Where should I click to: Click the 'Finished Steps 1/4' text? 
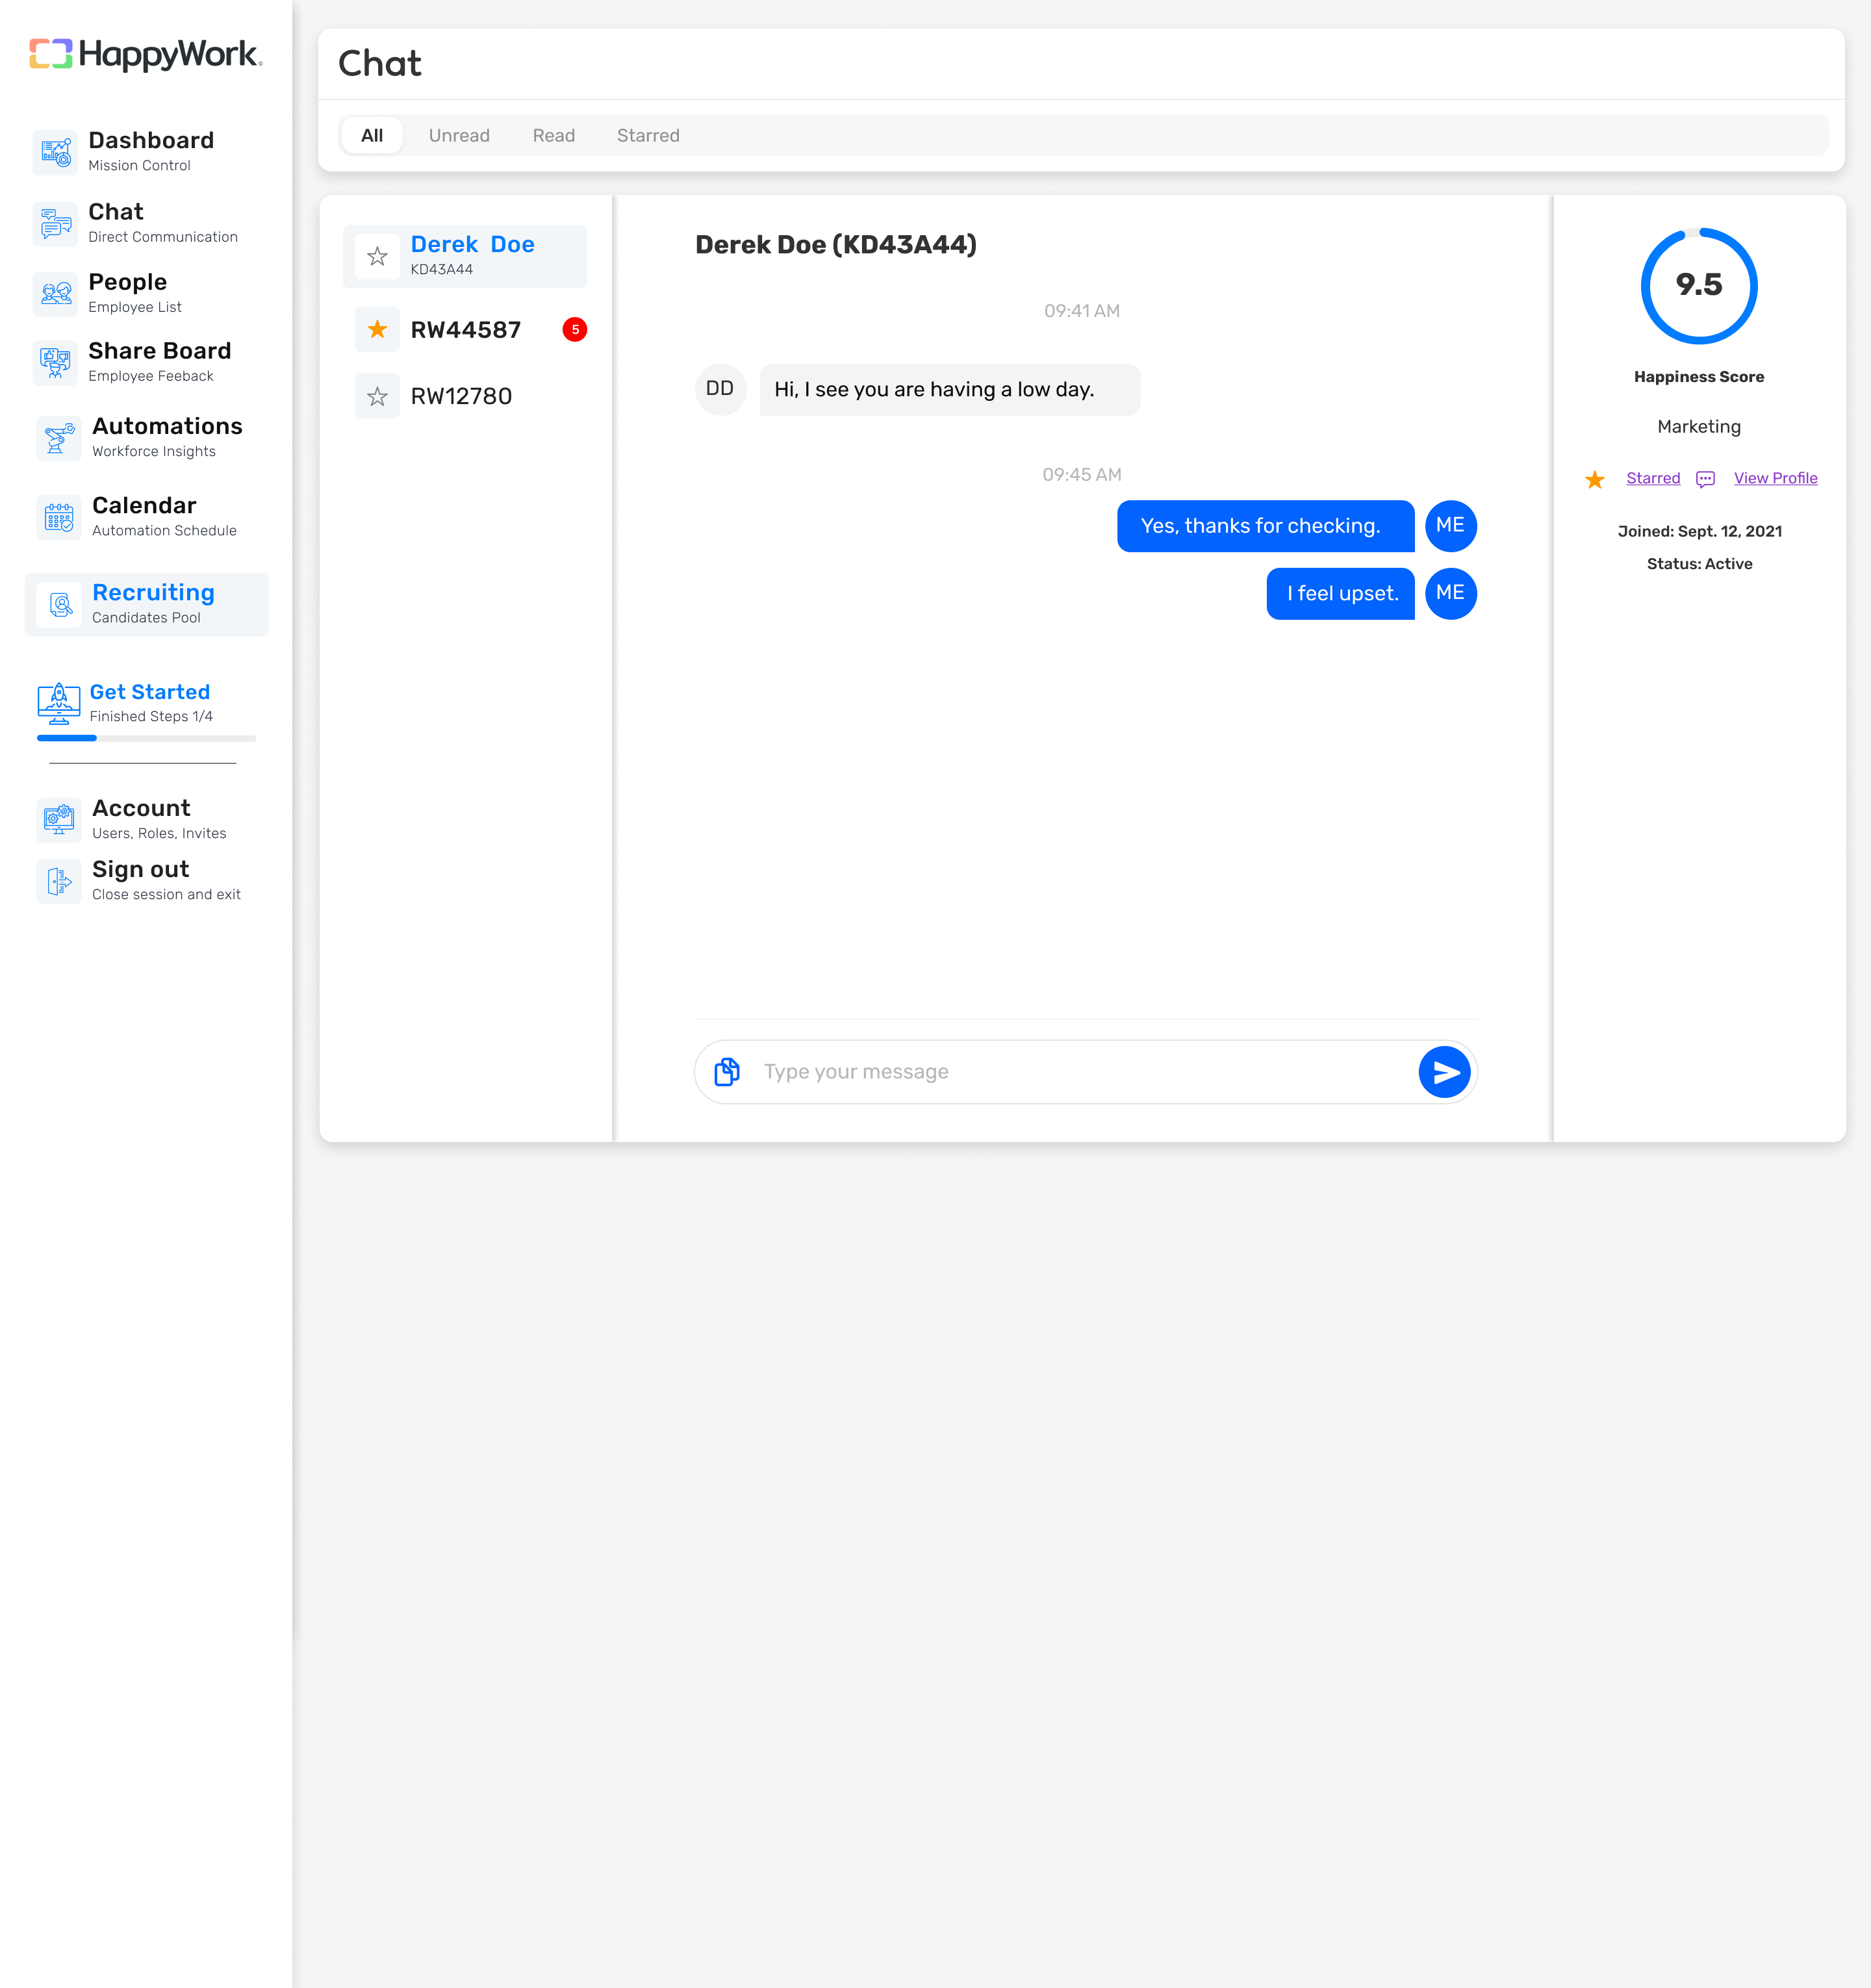pyautogui.click(x=151, y=716)
